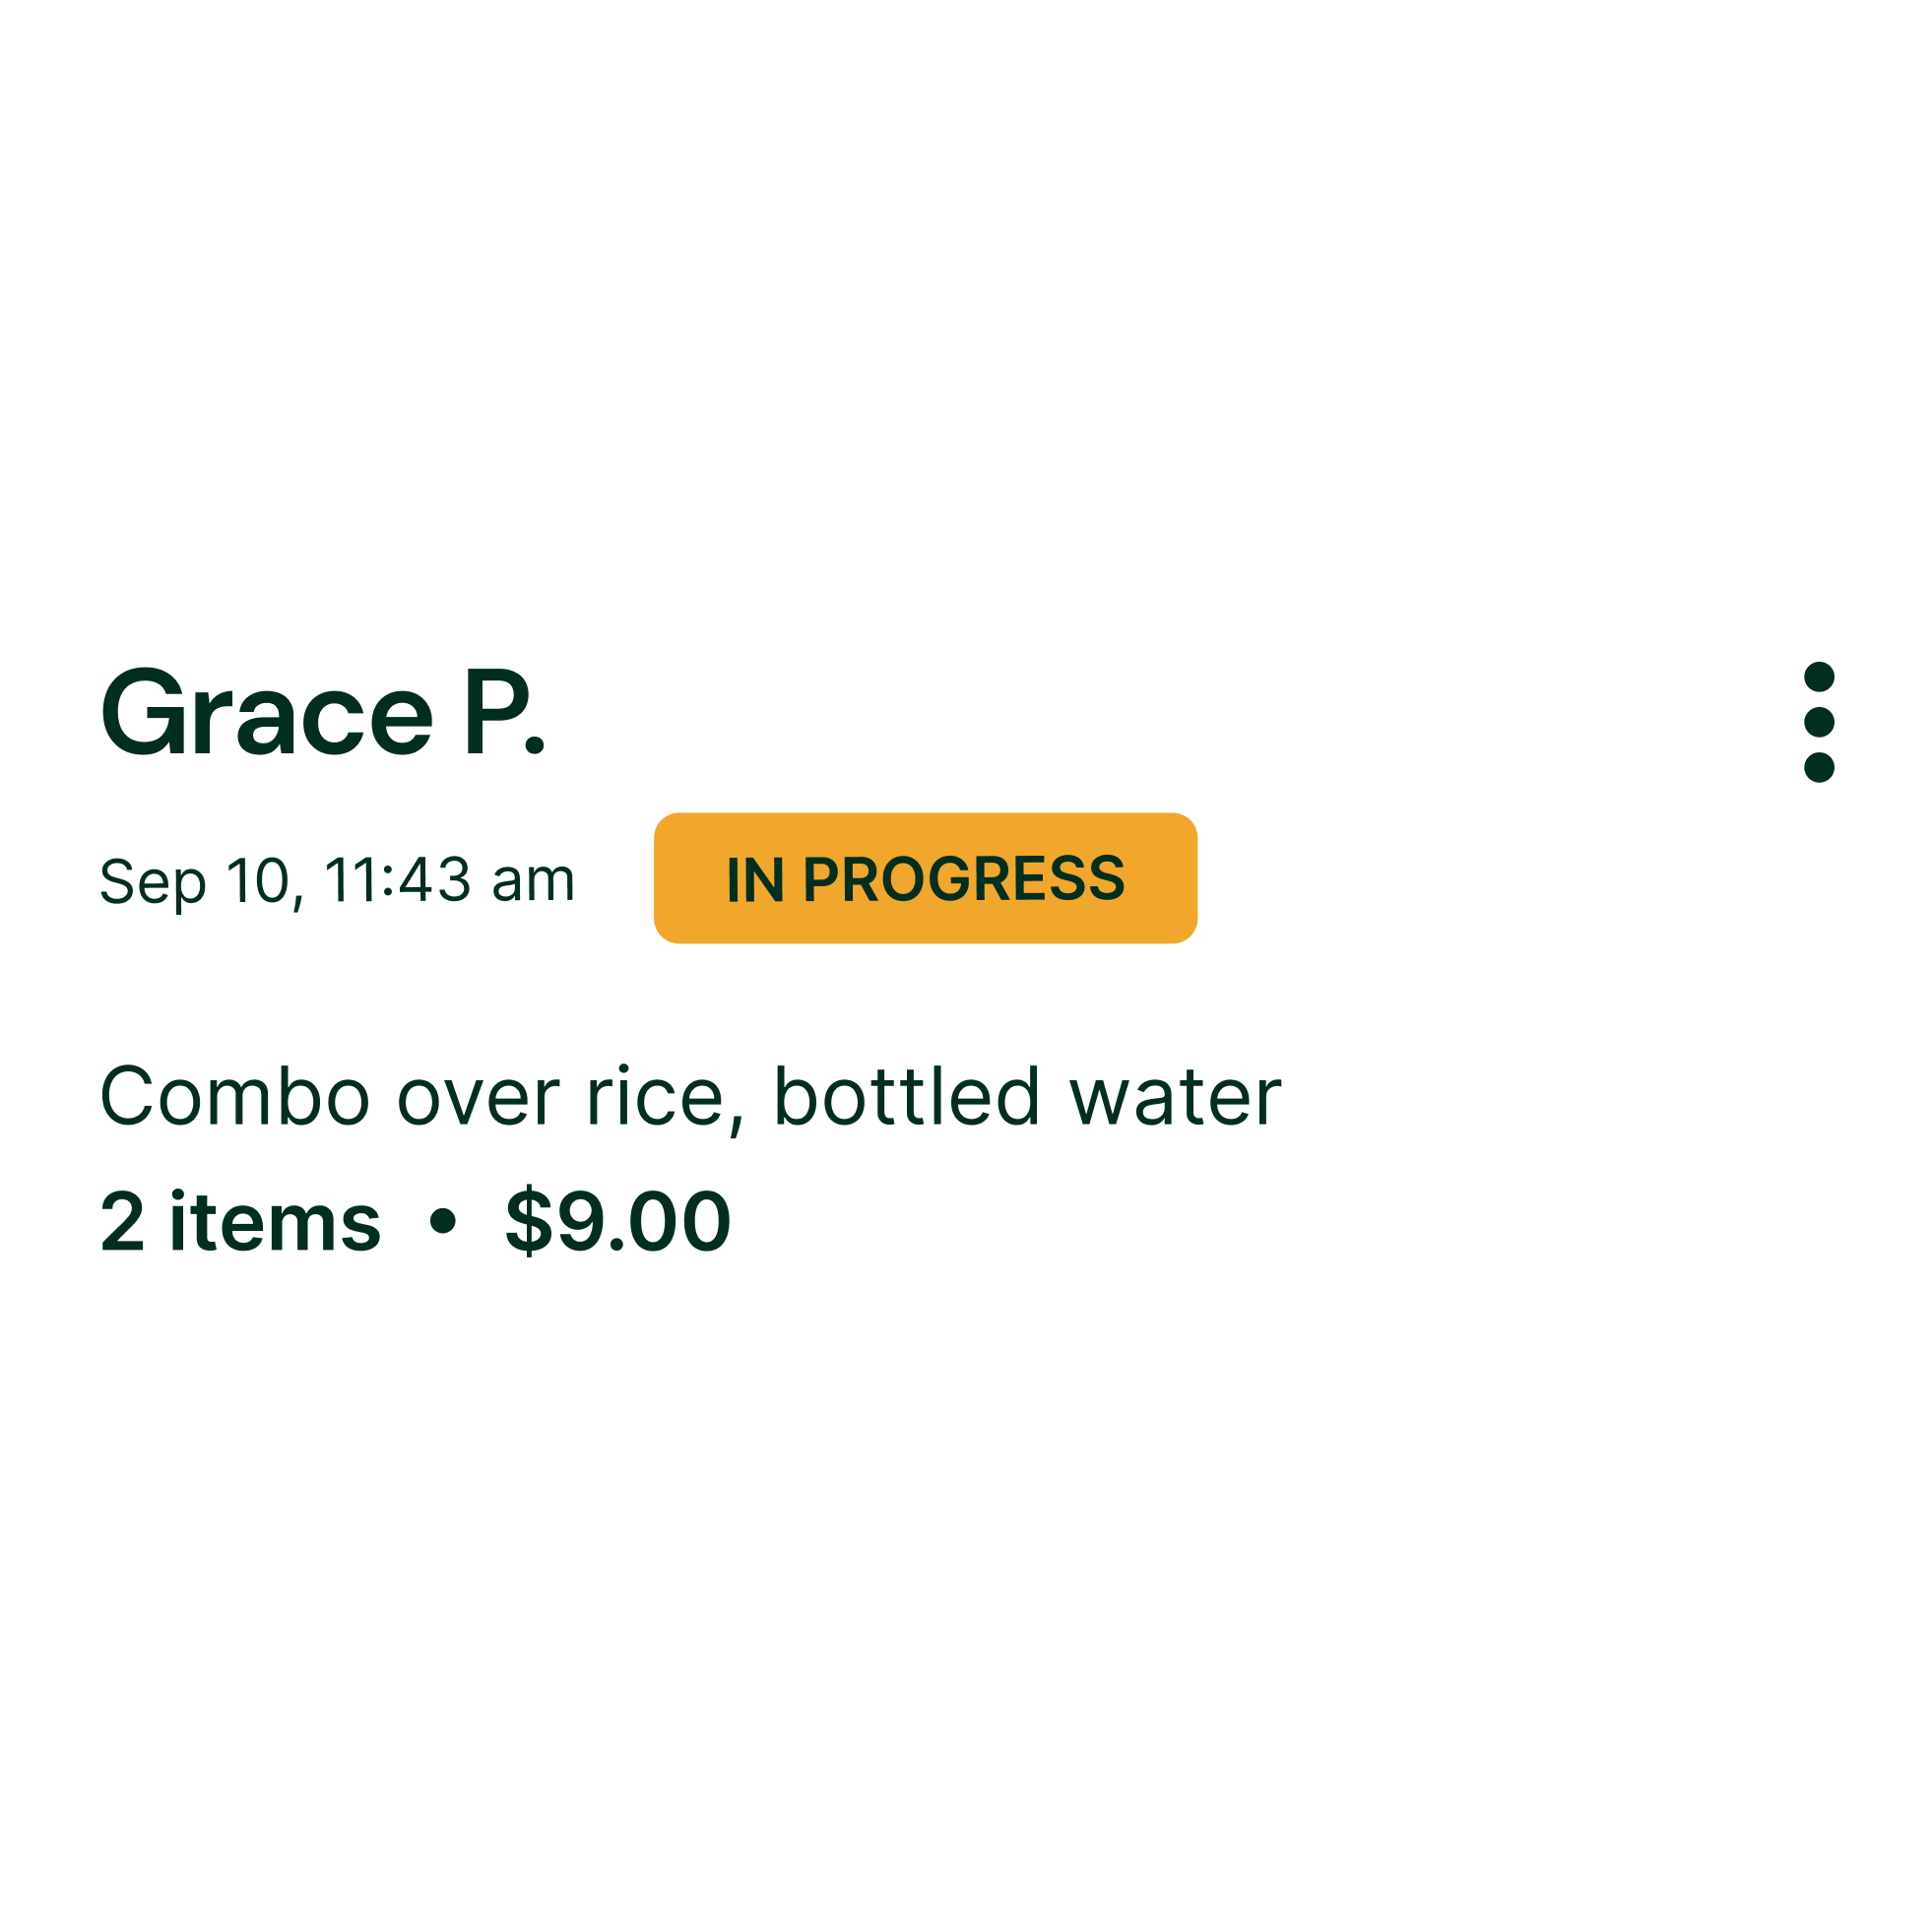Select the customer name Grace P.
This screenshot has width=1932, height=1932.
(x=323, y=714)
